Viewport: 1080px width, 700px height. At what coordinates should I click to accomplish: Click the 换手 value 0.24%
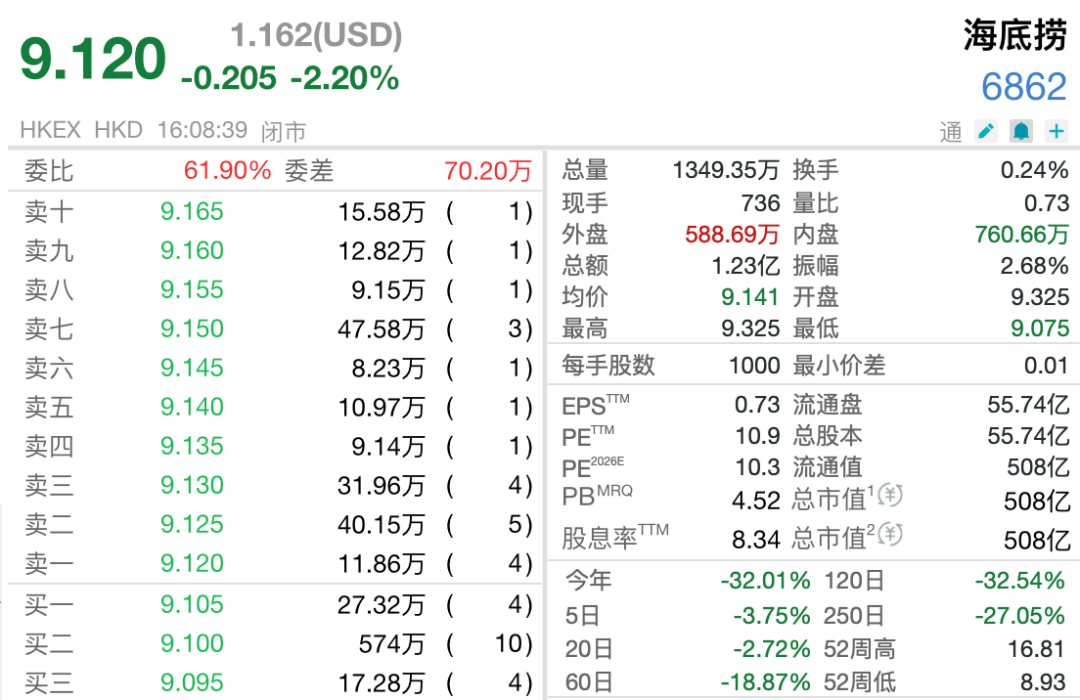click(x=1035, y=169)
